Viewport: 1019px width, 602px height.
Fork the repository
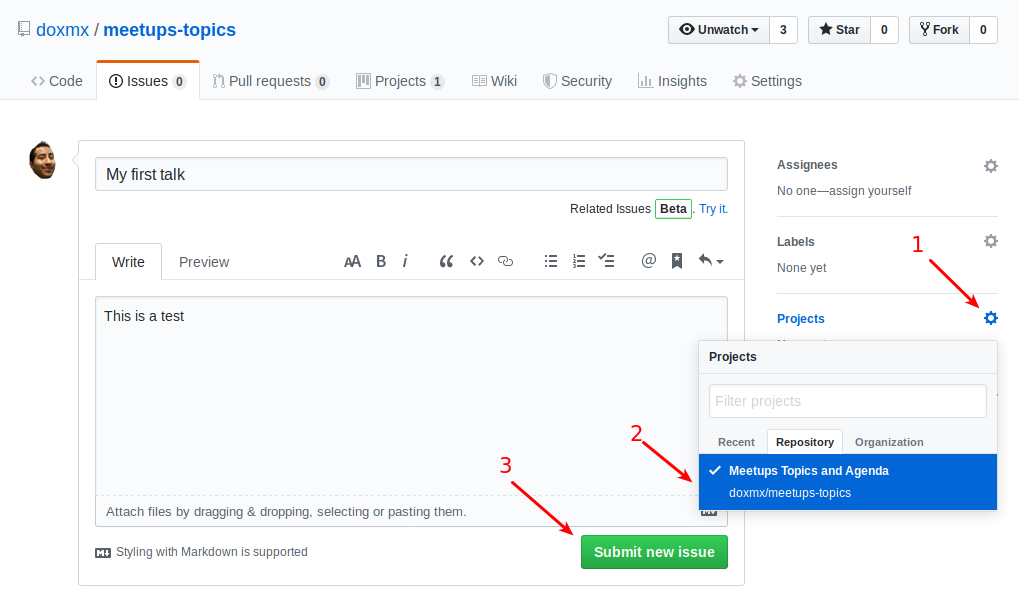pos(939,30)
